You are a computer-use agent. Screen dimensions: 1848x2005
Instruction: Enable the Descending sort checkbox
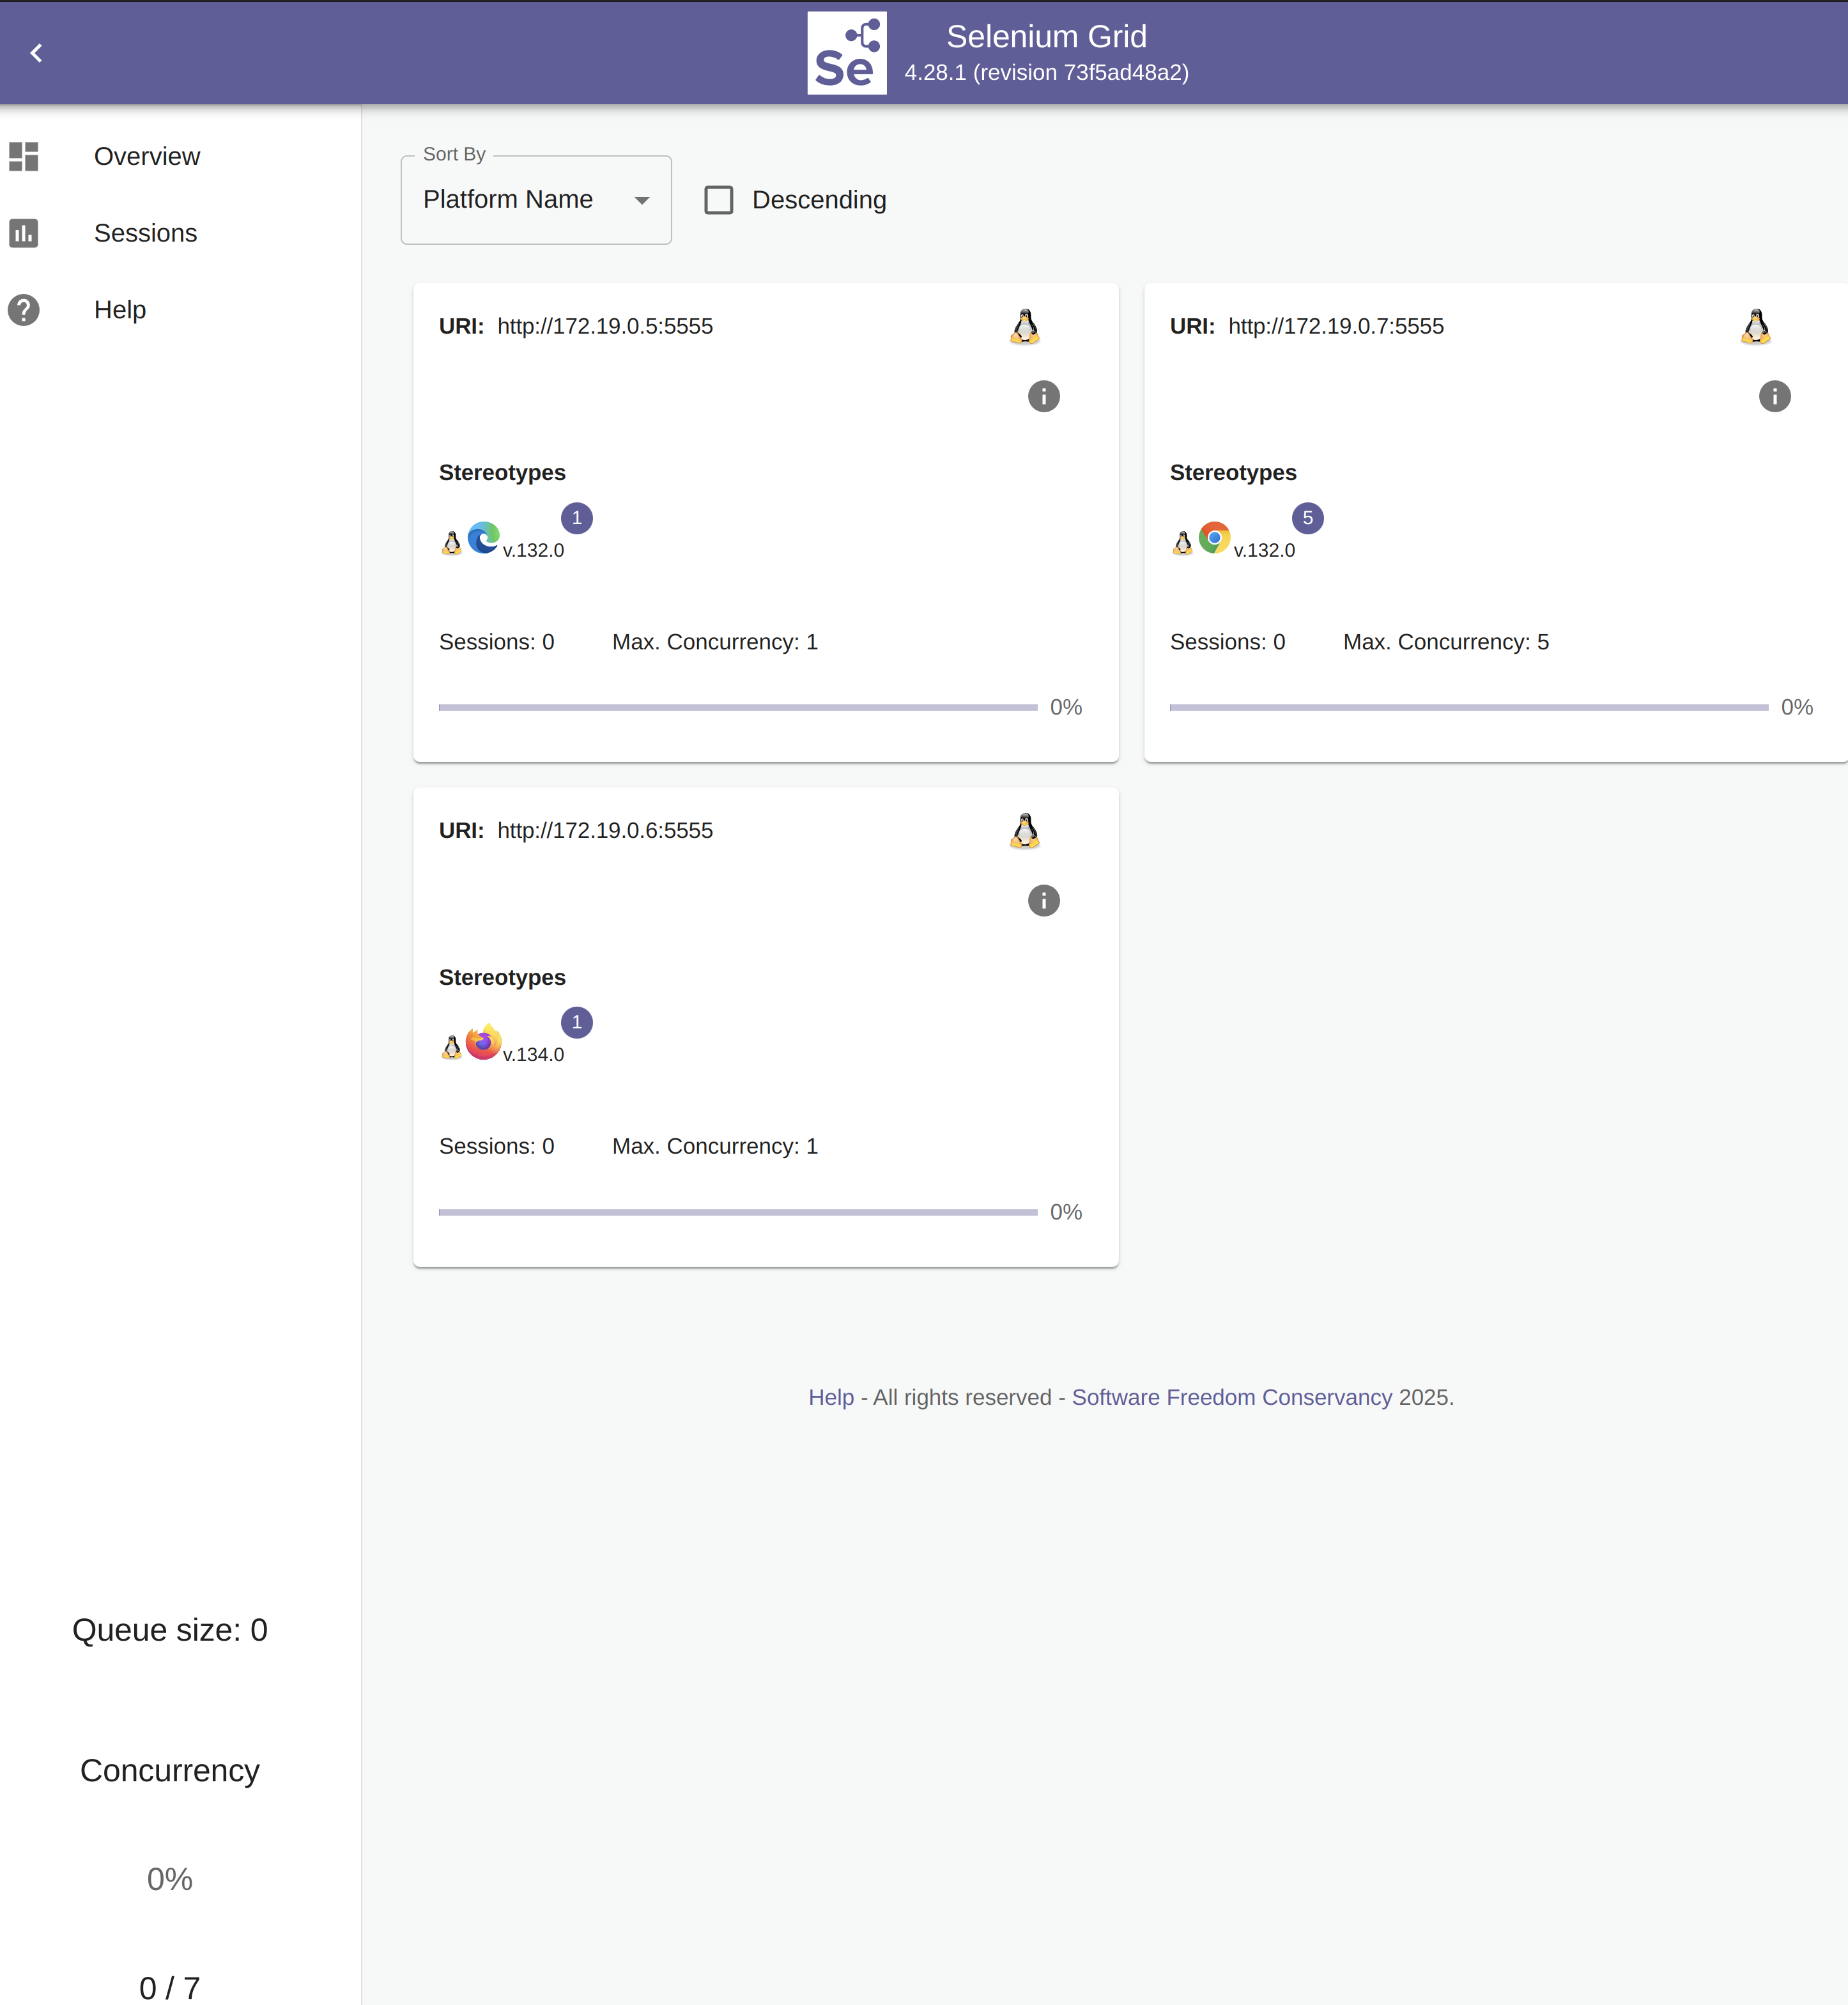[718, 200]
